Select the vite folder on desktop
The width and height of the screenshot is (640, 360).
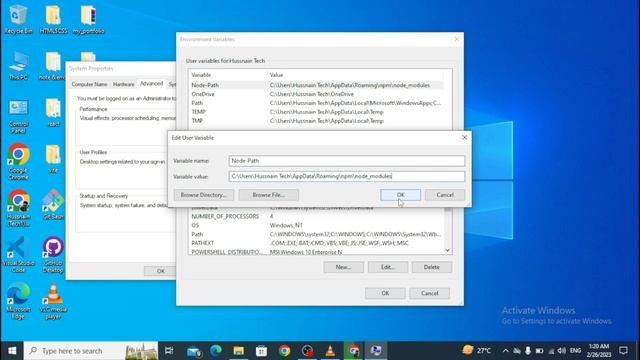point(53,159)
